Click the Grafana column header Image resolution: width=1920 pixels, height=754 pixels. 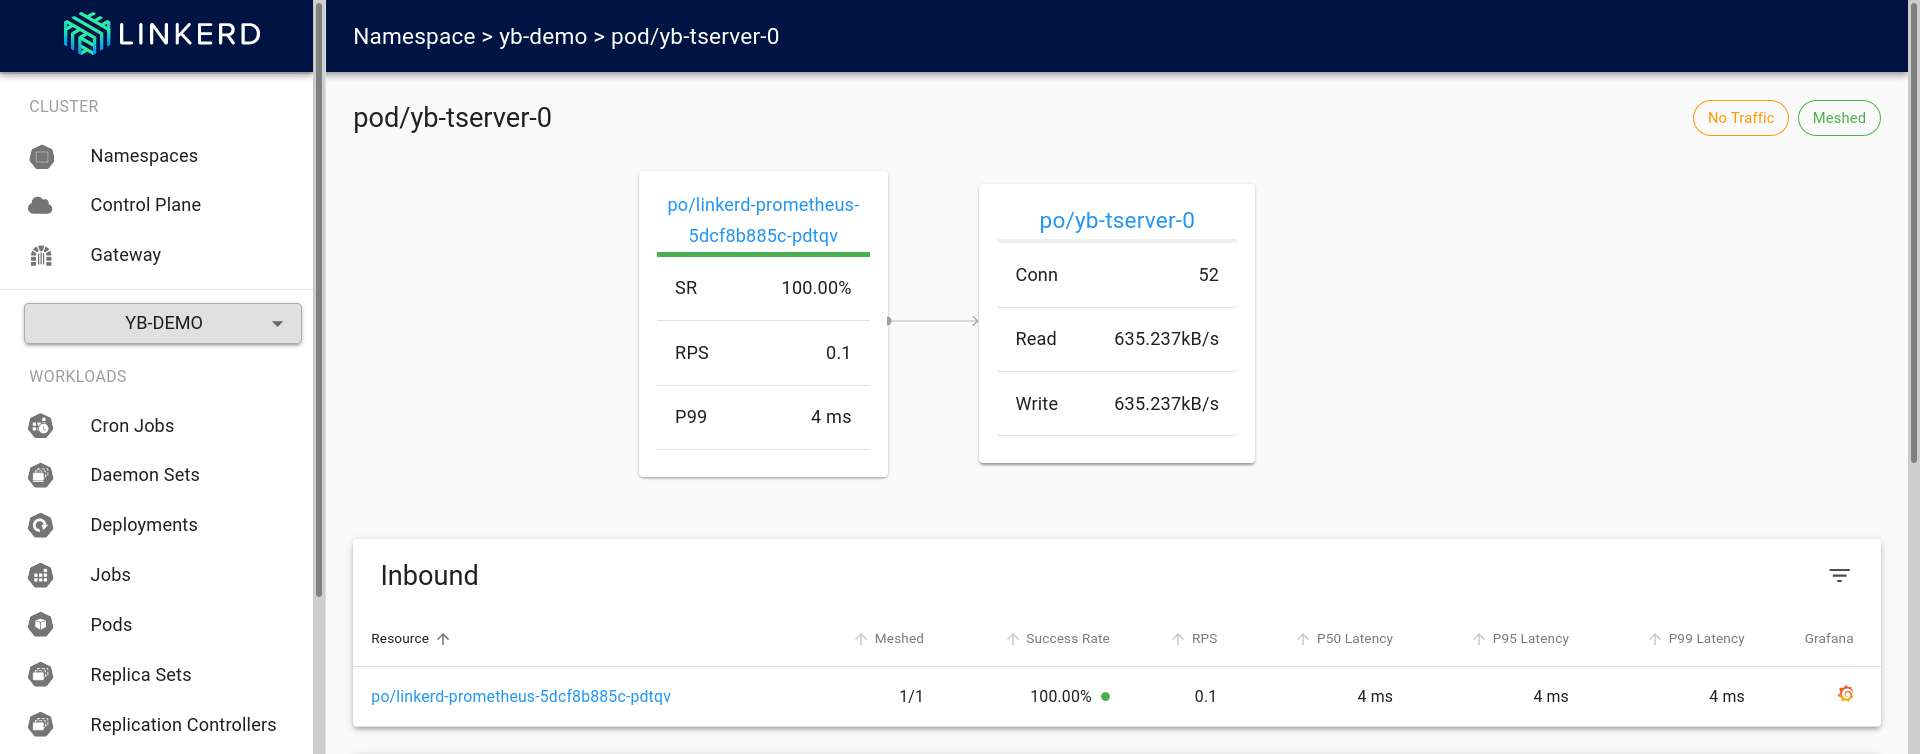(1828, 639)
